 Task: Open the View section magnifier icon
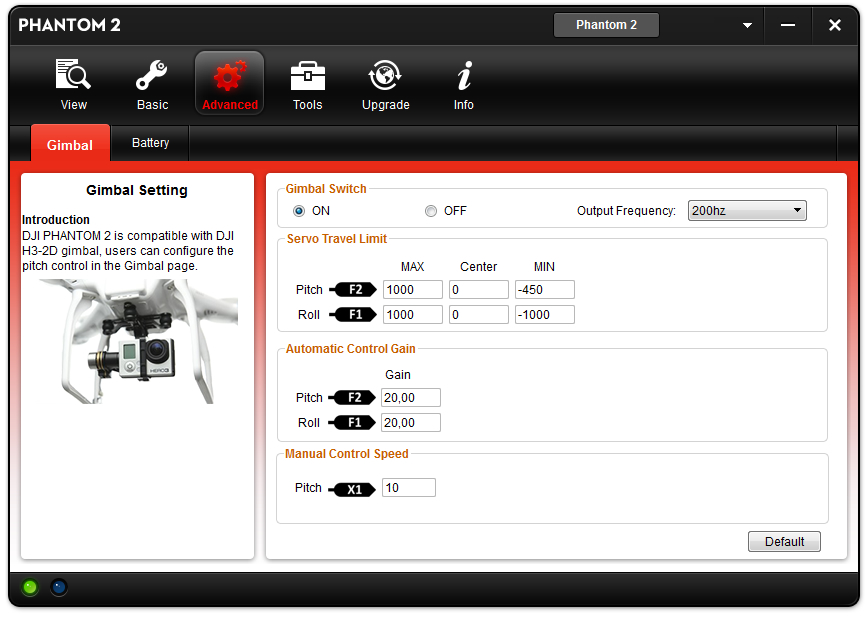tap(73, 75)
